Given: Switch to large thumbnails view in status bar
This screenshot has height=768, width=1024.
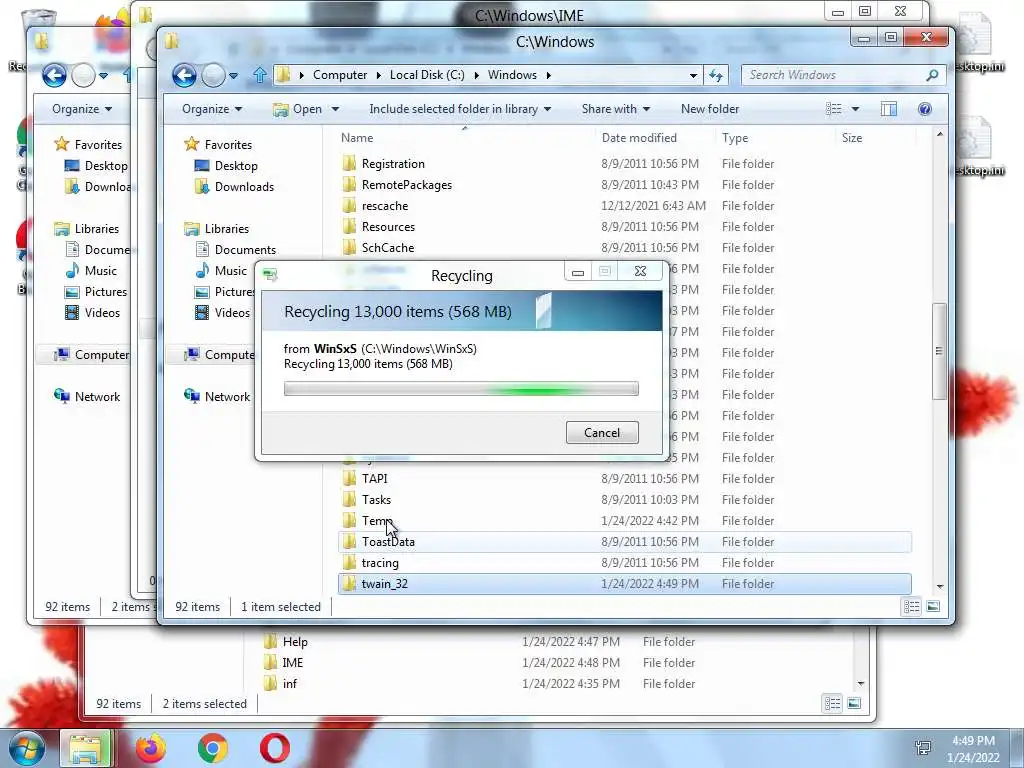Looking at the screenshot, I should (x=933, y=607).
